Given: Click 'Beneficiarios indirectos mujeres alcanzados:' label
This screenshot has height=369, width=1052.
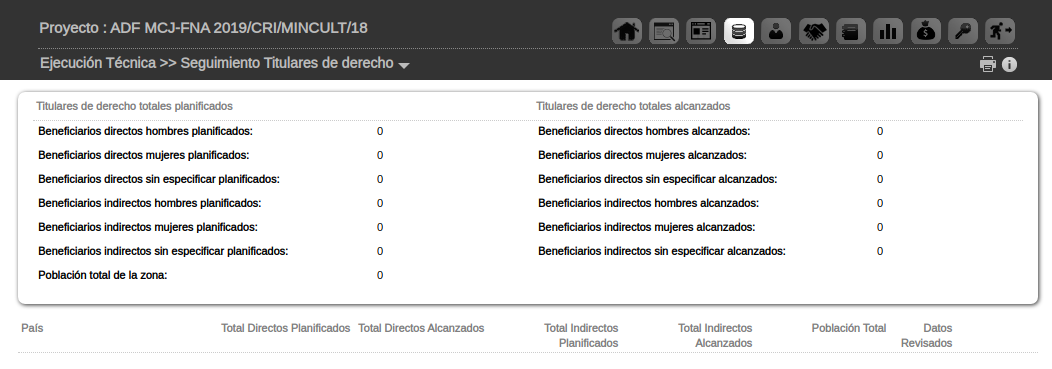Looking at the screenshot, I should [x=646, y=227].
